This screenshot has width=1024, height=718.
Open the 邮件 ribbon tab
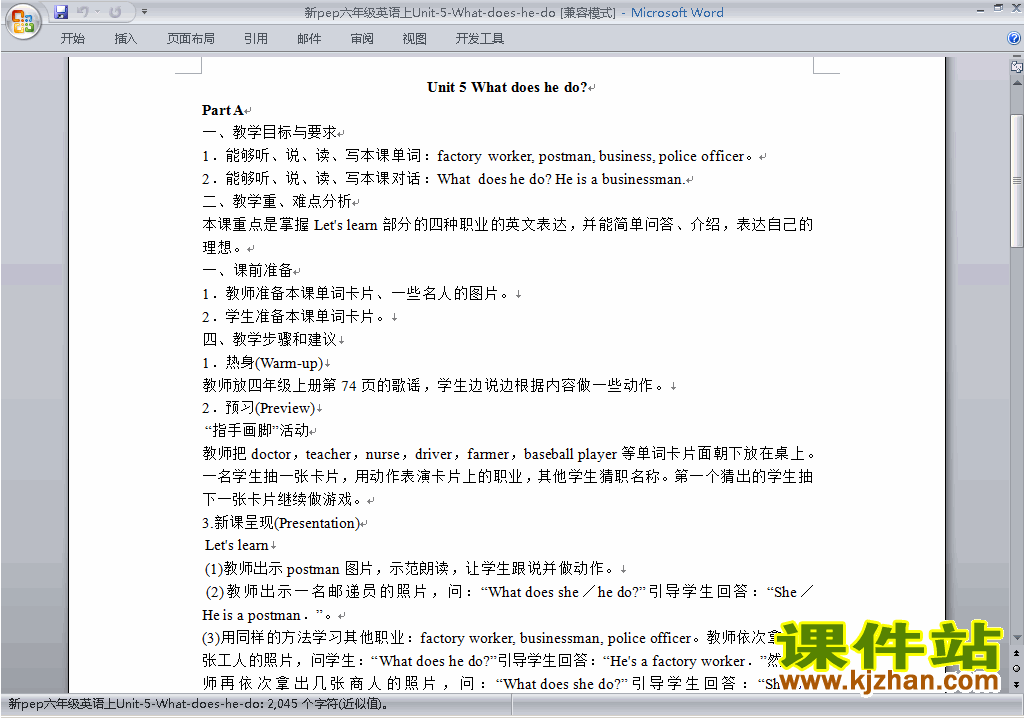tap(309, 39)
